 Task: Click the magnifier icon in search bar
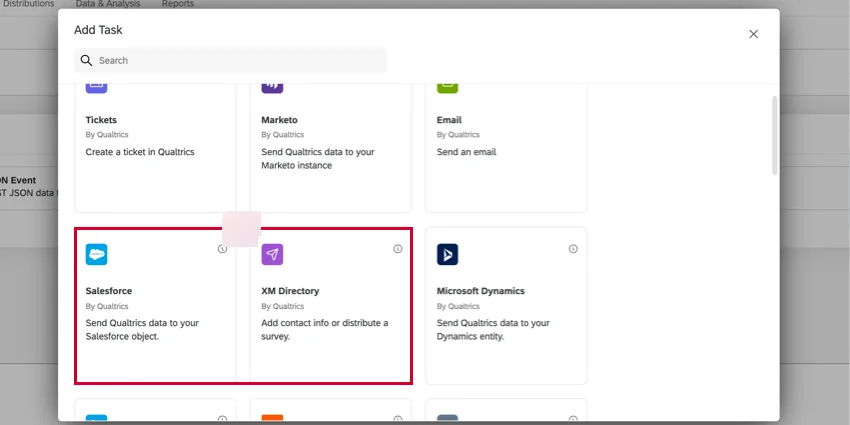tap(87, 60)
